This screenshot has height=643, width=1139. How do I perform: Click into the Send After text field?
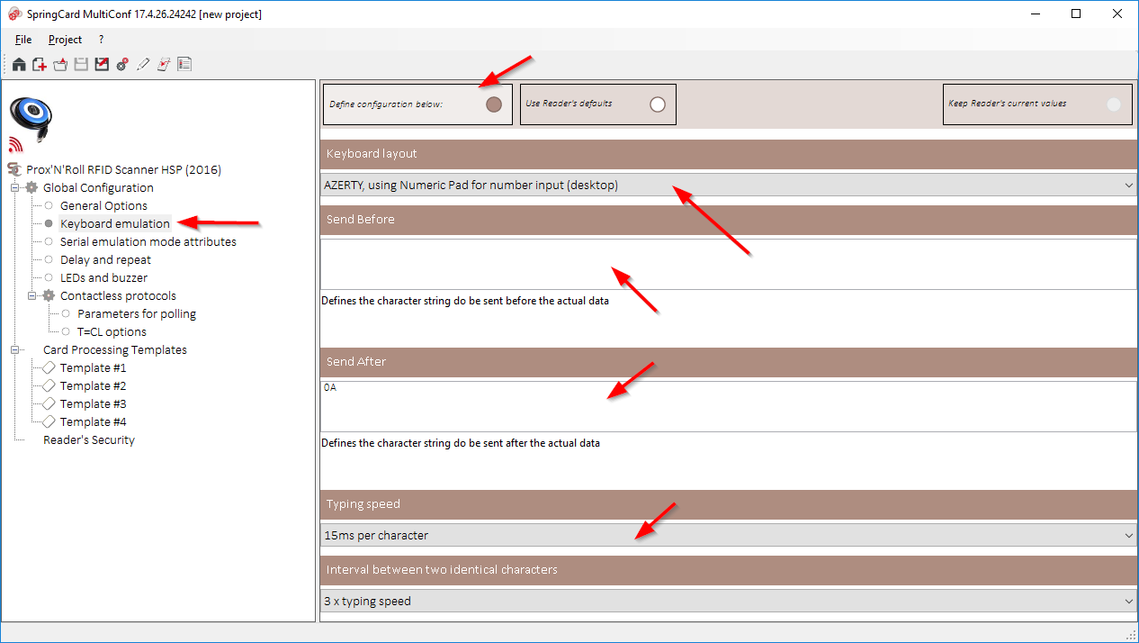click(x=728, y=406)
